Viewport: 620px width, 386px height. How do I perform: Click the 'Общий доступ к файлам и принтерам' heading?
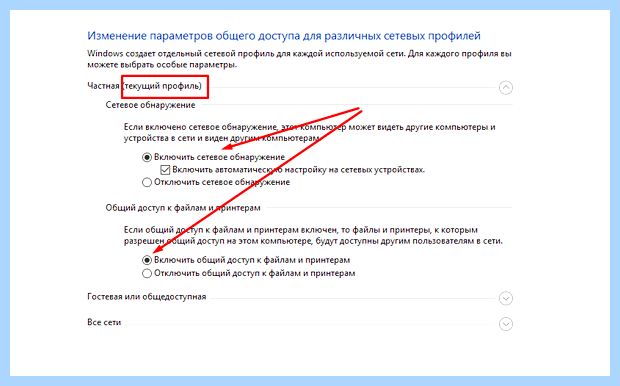click(x=183, y=208)
